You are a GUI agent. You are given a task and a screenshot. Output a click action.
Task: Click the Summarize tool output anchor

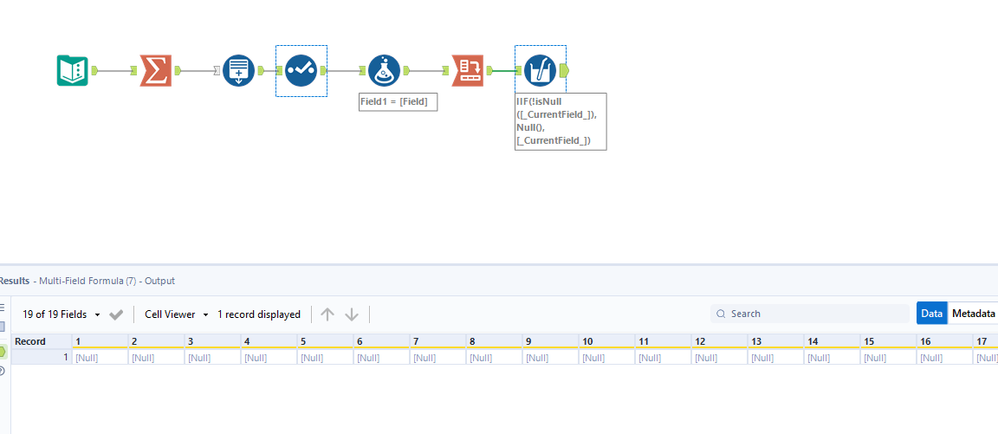point(178,71)
